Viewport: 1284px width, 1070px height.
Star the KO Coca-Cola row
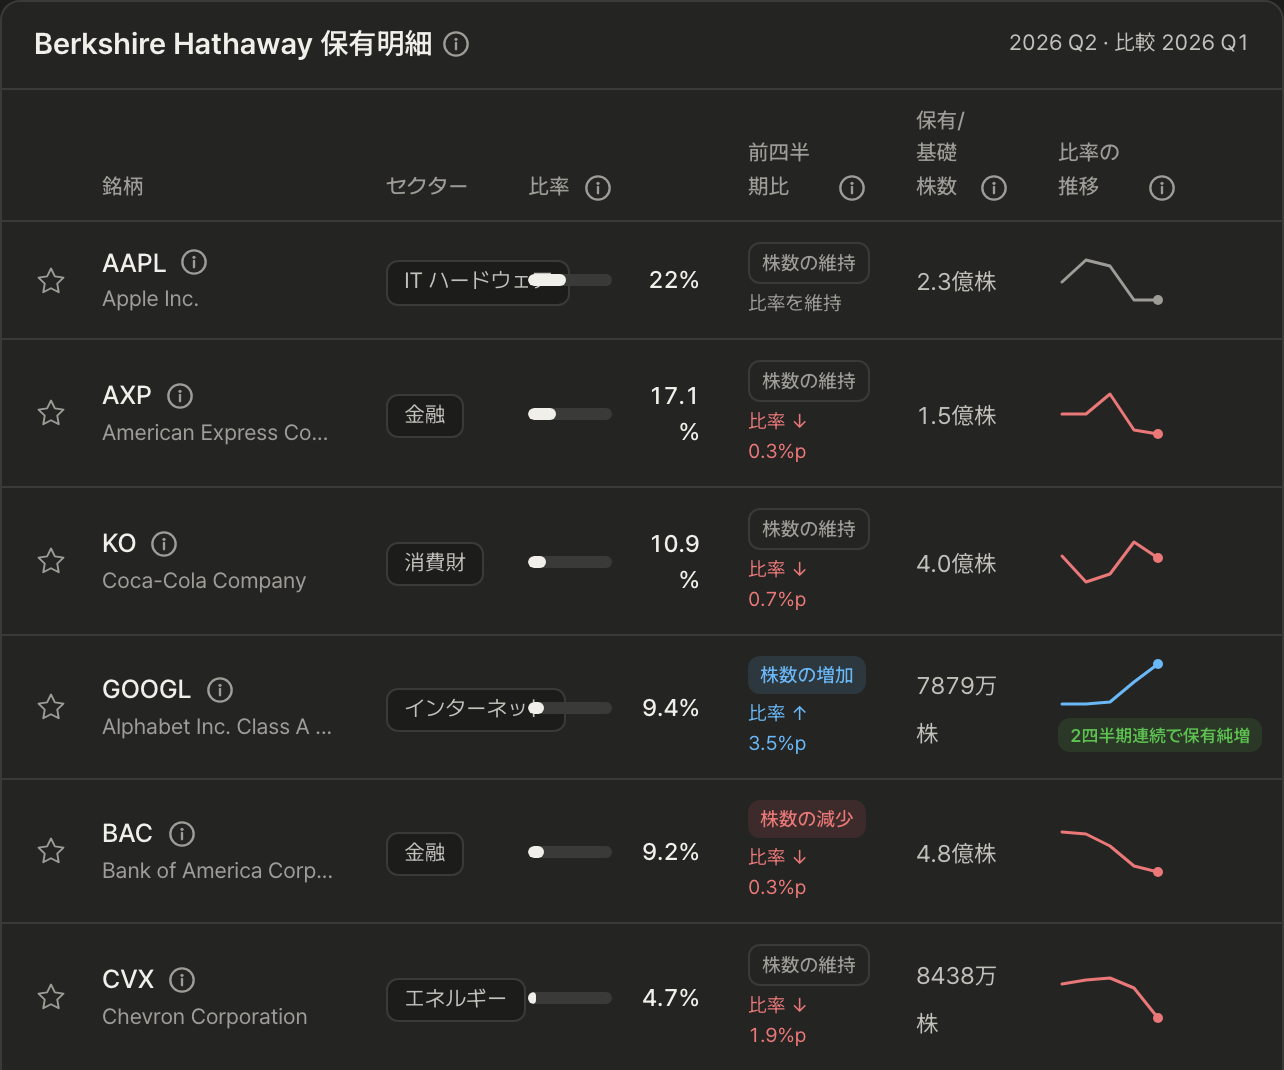pyautogui.click(x=51, y=561)
